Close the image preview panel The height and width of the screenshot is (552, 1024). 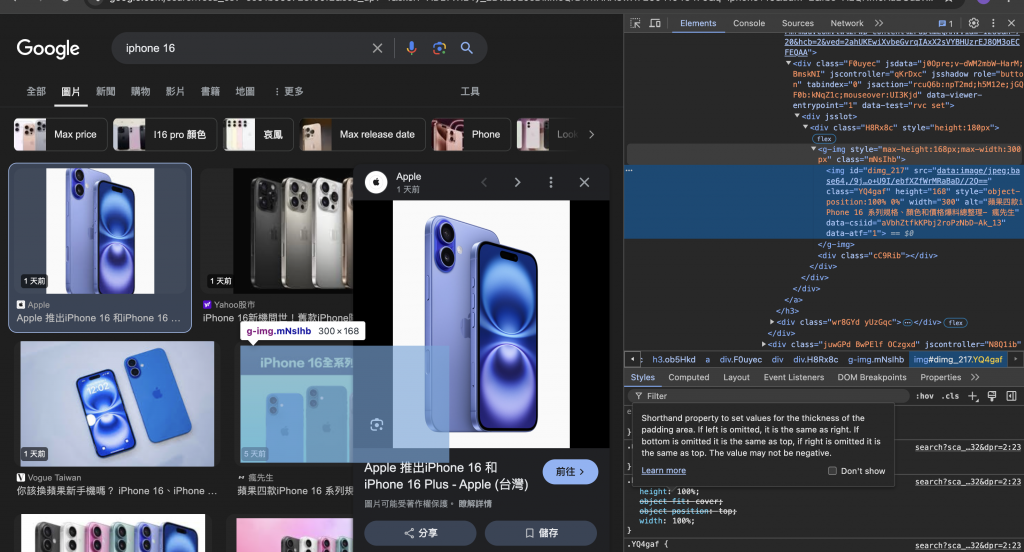point(584,182)
